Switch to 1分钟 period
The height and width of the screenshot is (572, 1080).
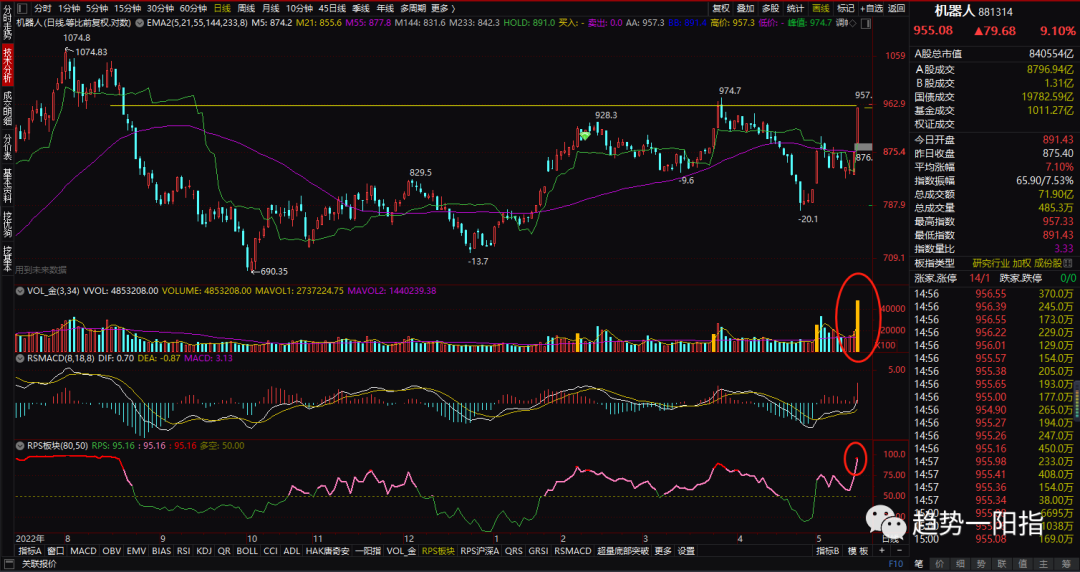69,8
